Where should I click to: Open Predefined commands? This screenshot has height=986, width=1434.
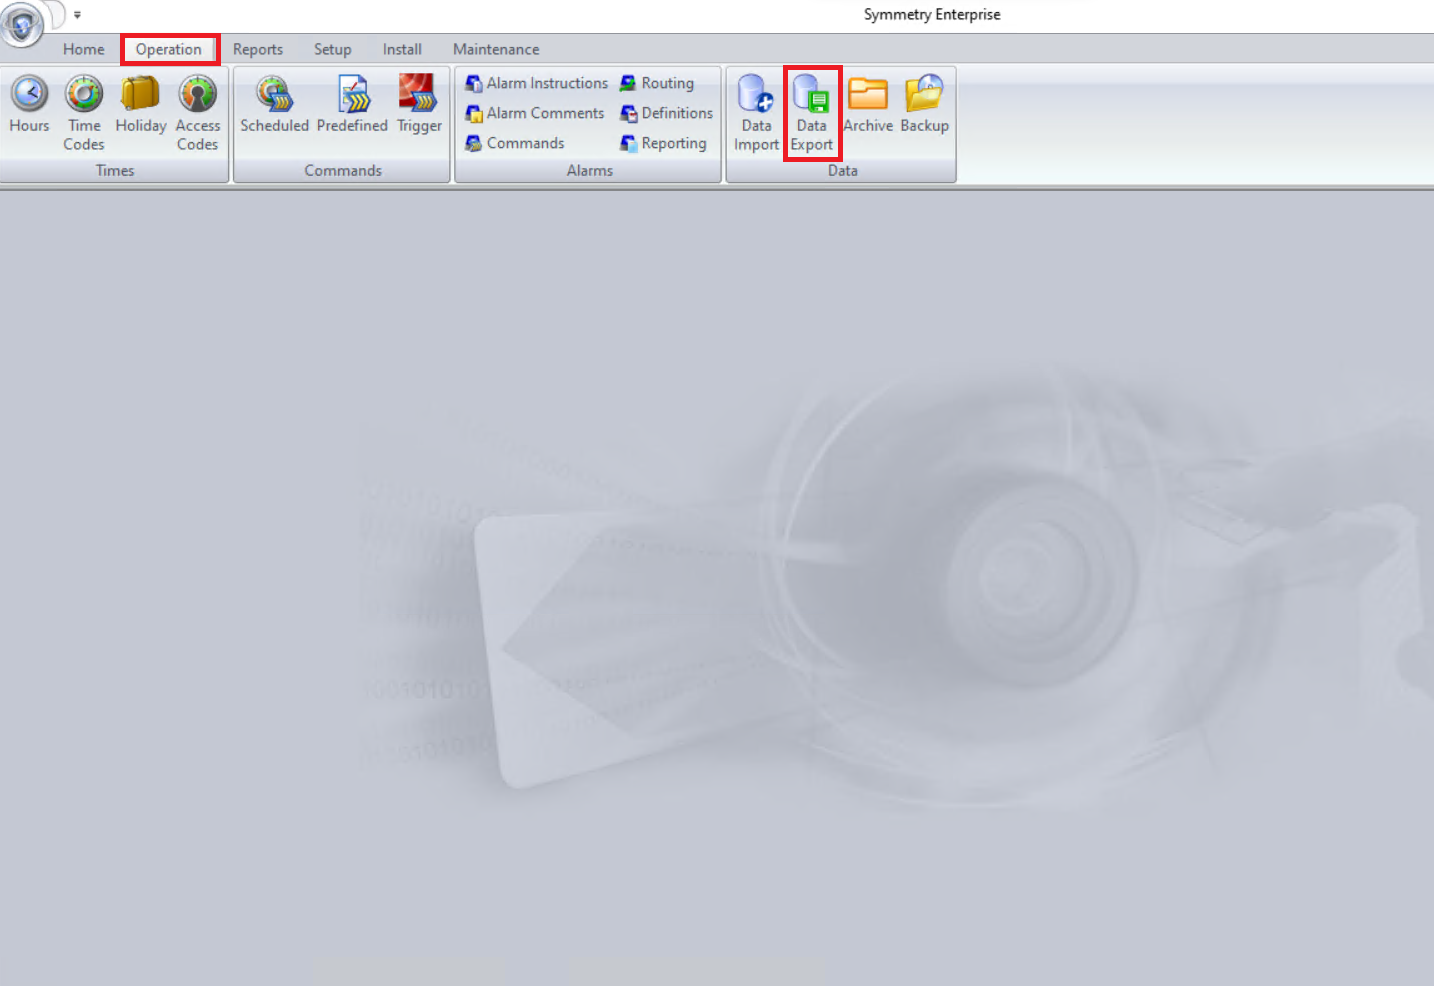pos(352,104)
